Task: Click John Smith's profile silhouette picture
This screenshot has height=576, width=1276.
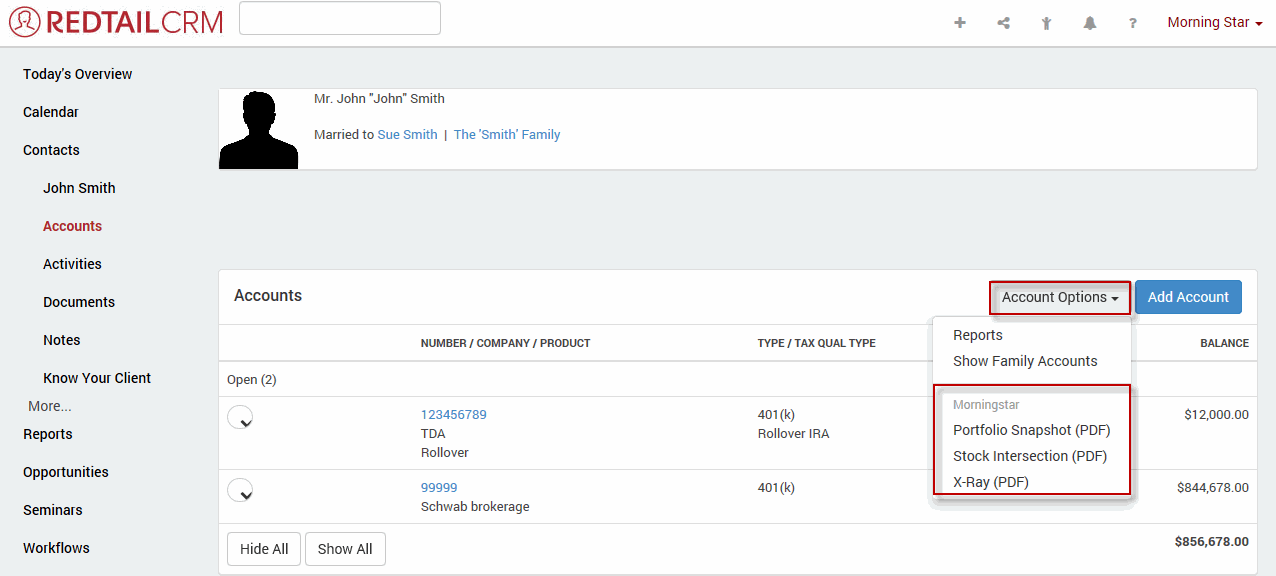Action: [258, 129]
